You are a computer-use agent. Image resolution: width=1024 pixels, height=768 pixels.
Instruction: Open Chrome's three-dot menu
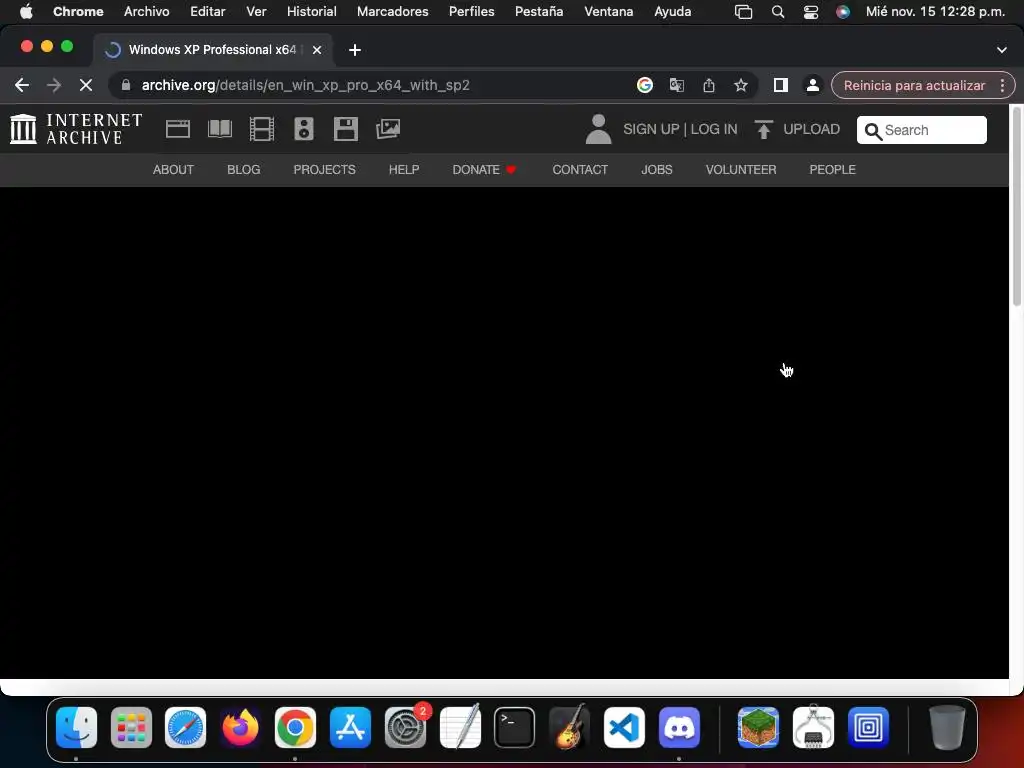click(1002, 85)
